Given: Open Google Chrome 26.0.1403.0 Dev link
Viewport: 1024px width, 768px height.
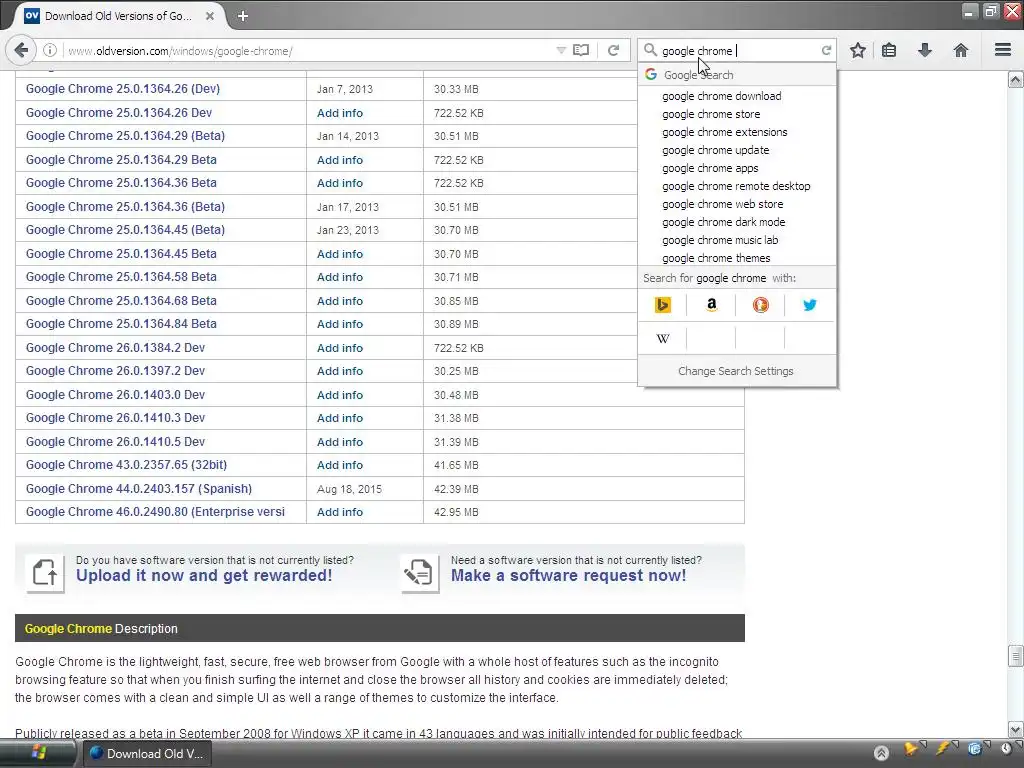Looking at the screenshot, I should (x=115, y=394).
